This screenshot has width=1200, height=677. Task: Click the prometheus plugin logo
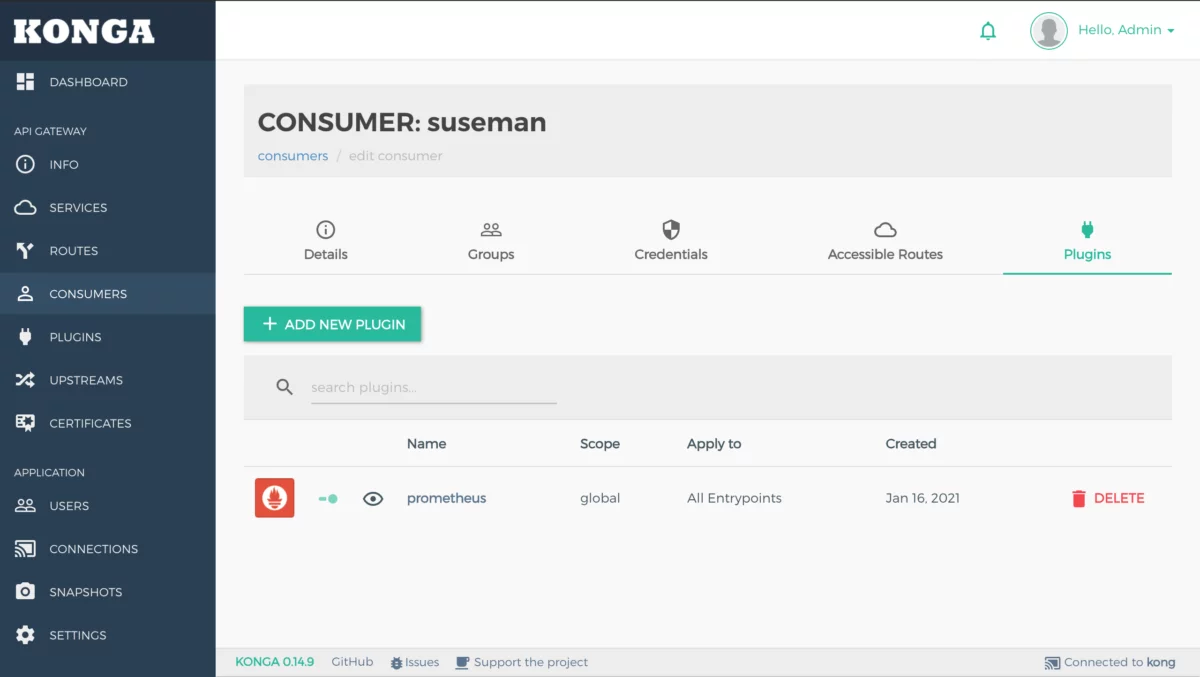(274, 497)
